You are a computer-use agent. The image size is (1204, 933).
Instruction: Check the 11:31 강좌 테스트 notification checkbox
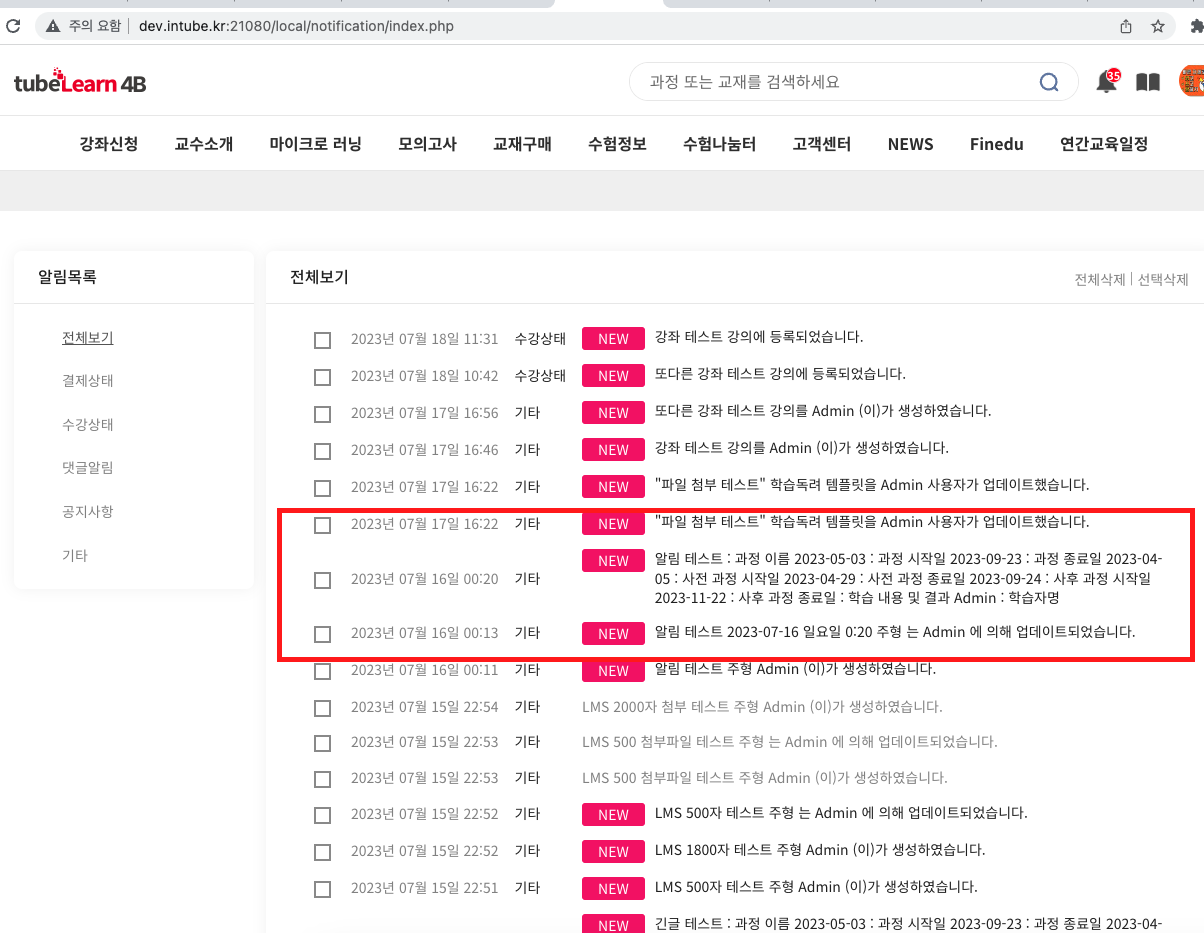pos(322,340)
